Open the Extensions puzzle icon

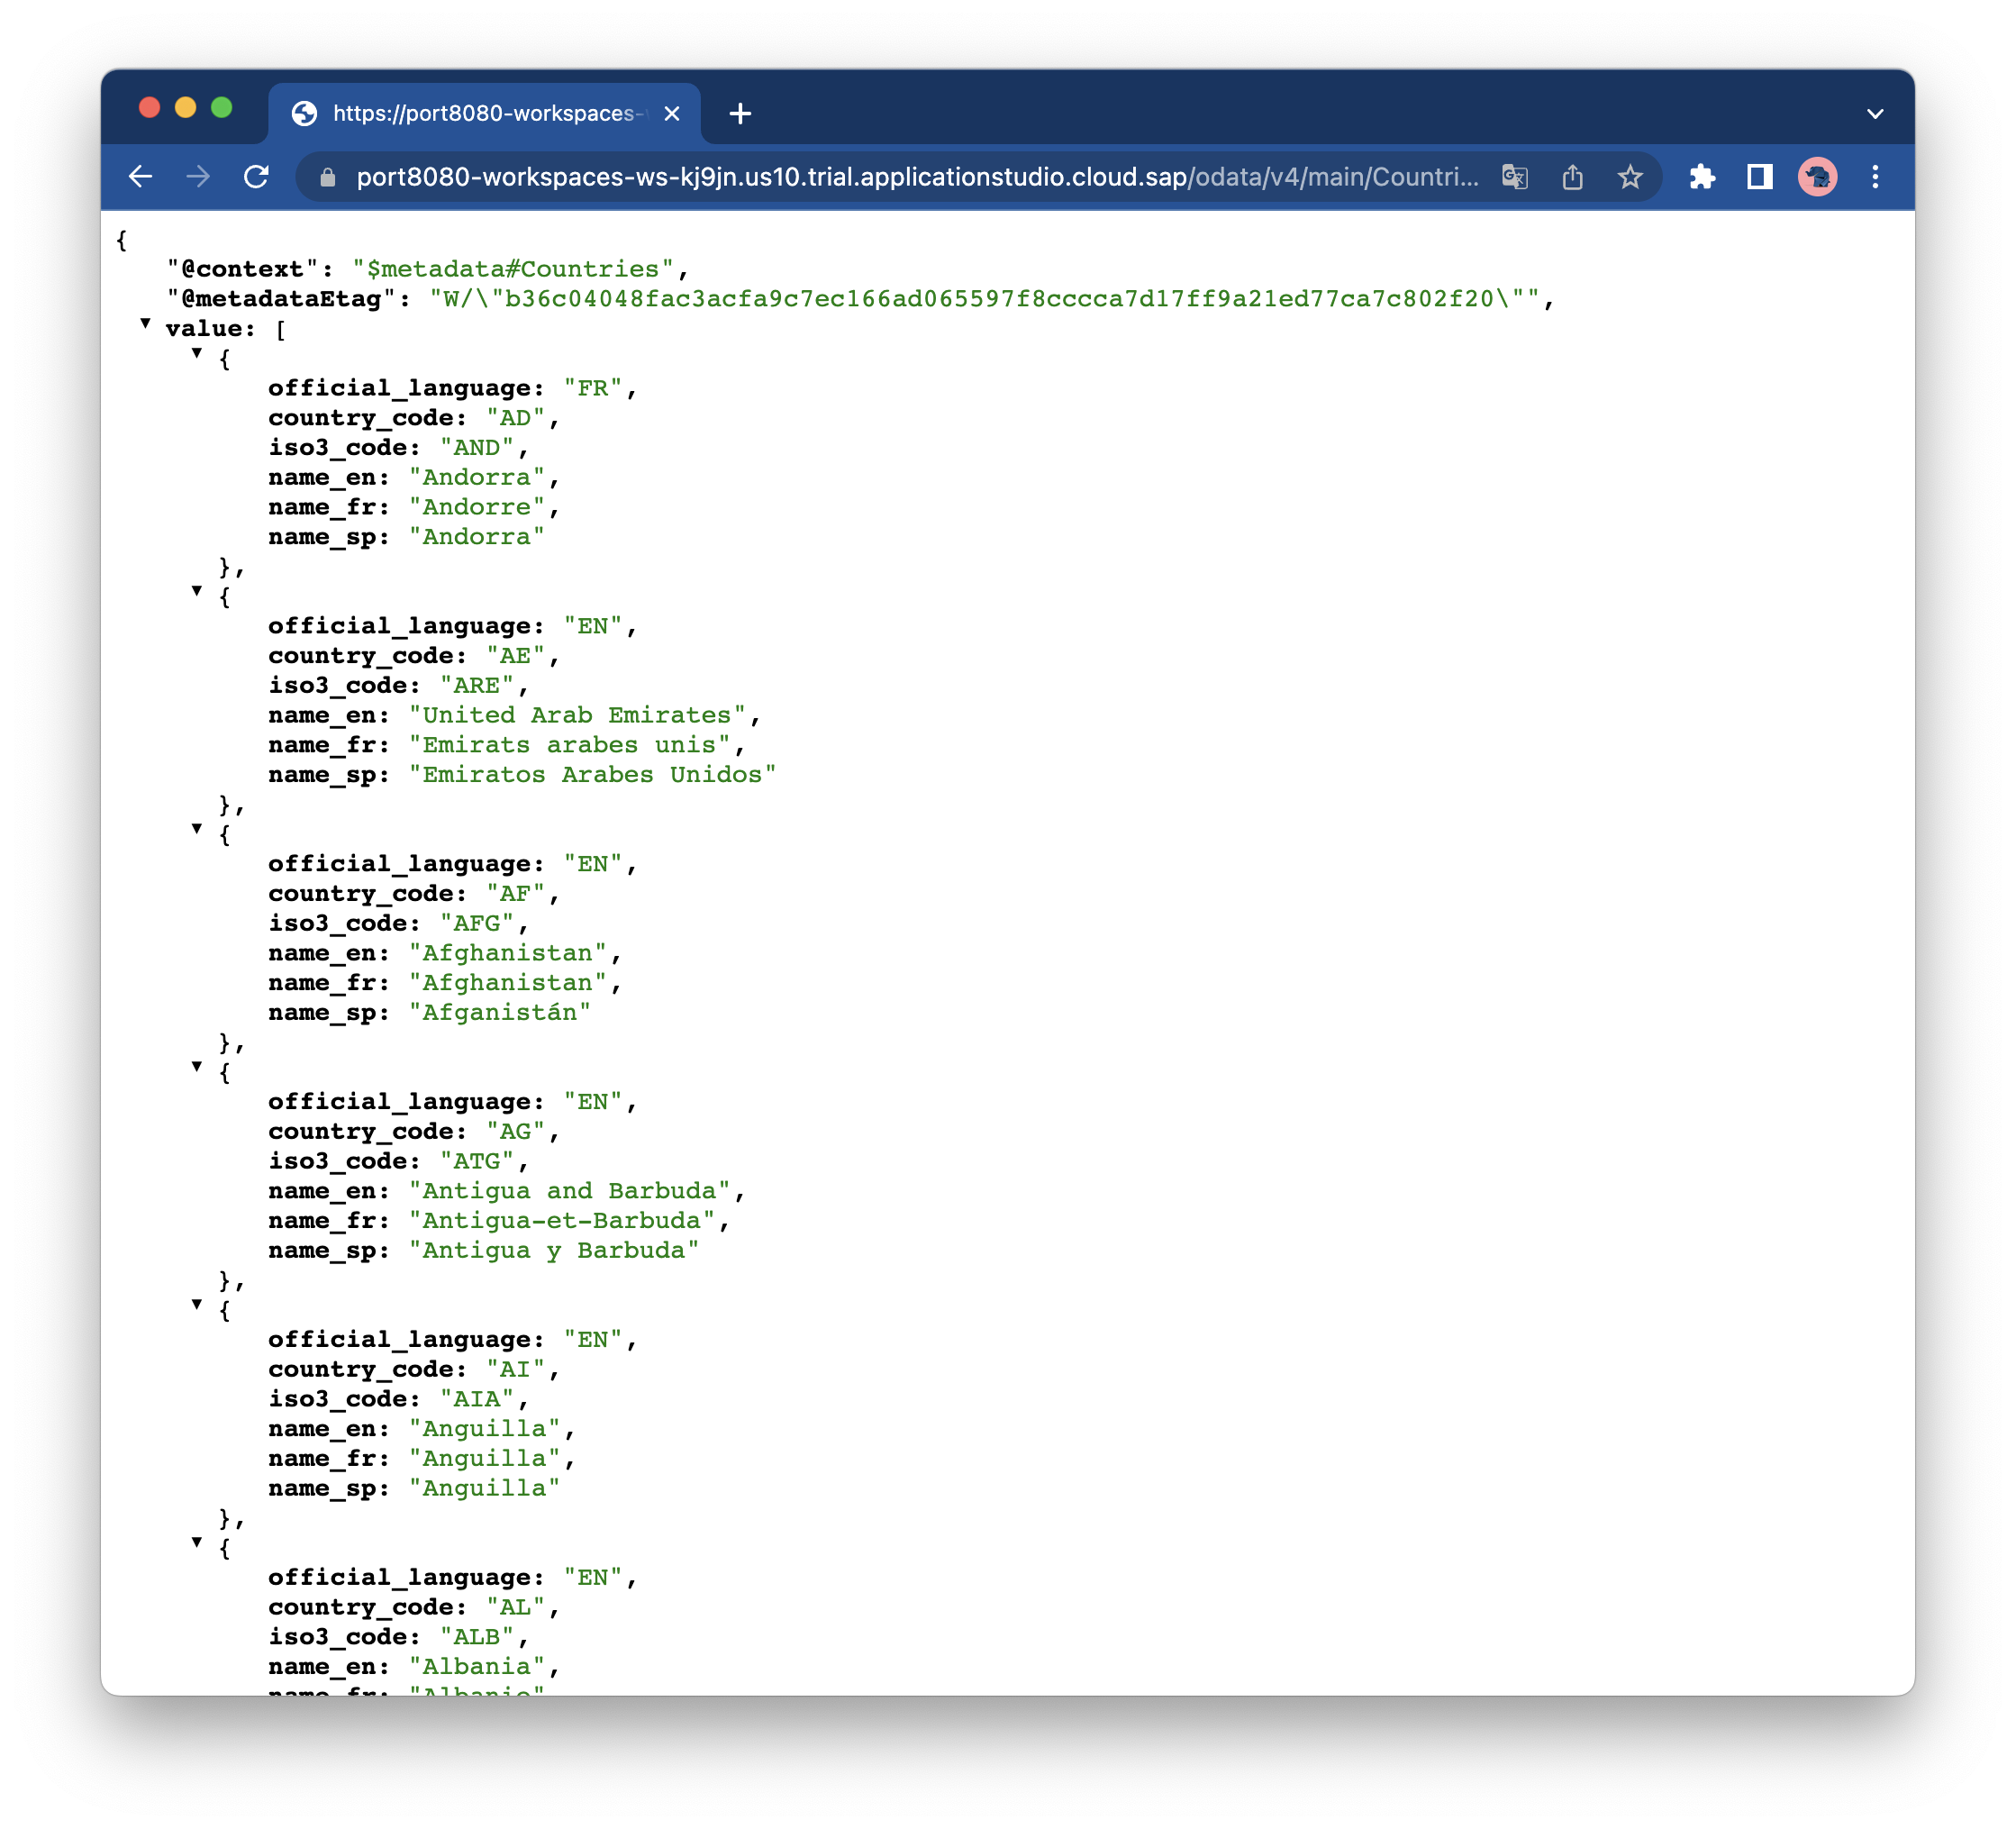coord(1702,177)
